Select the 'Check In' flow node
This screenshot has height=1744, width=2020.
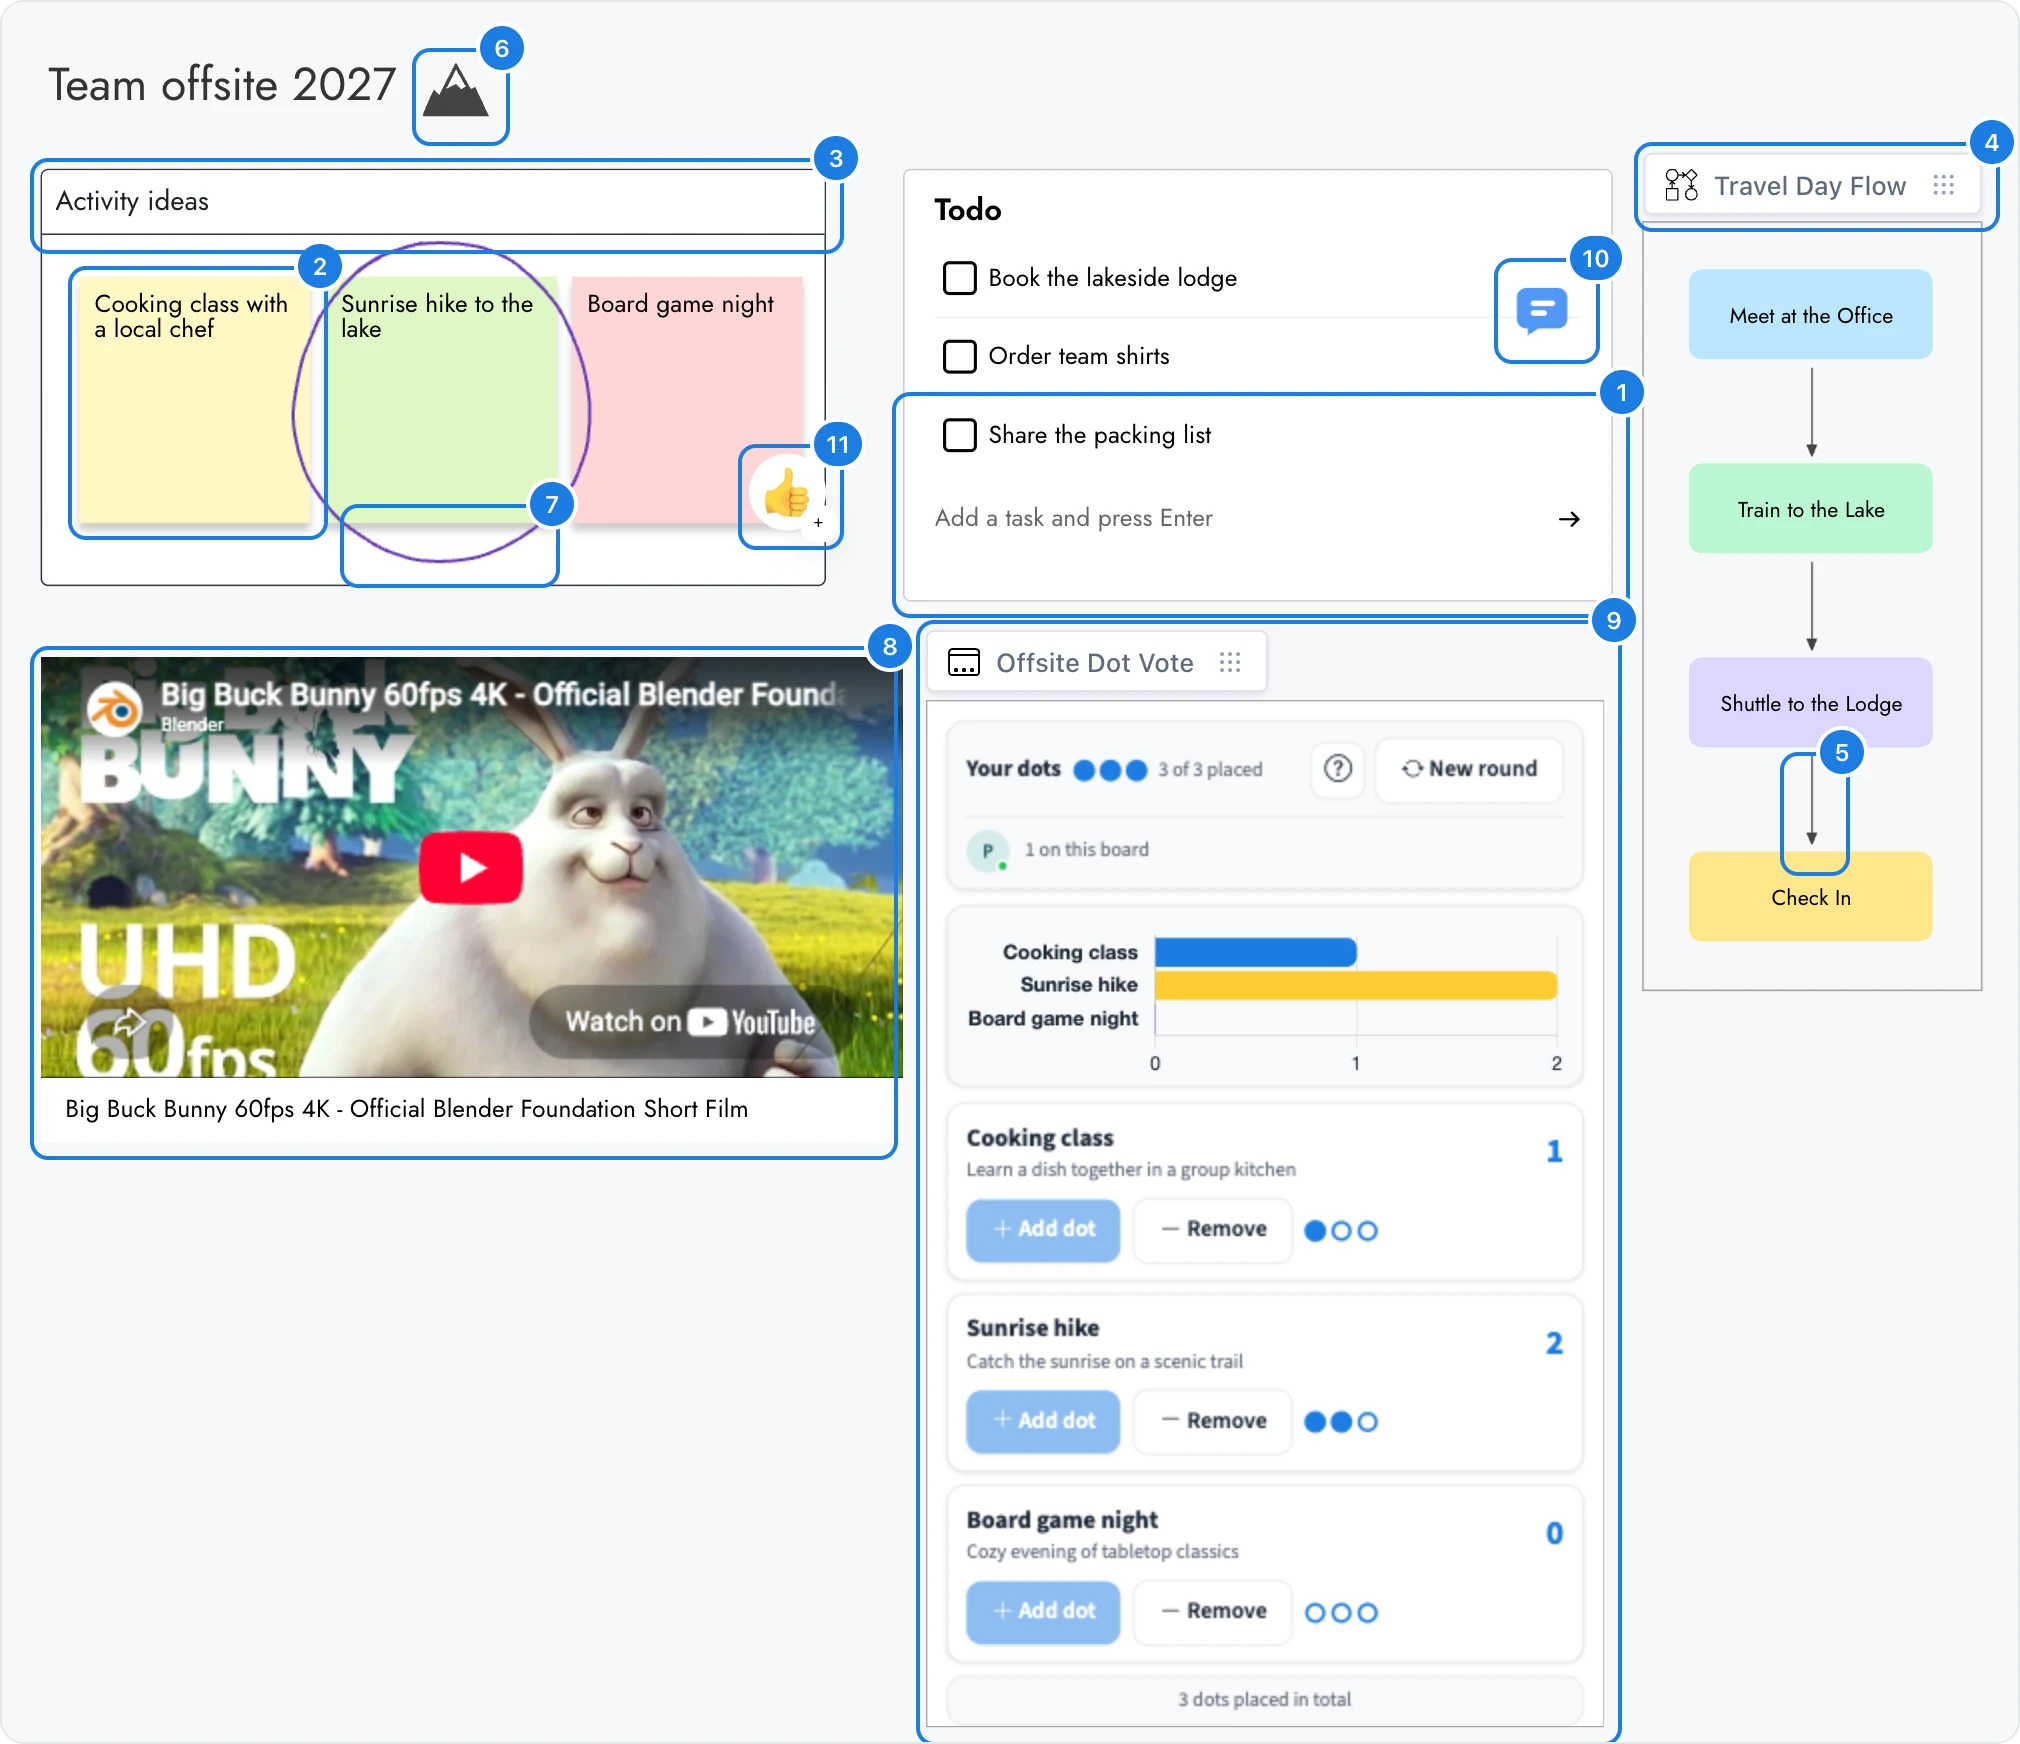pyautogui.click(x=1811, y=897)
